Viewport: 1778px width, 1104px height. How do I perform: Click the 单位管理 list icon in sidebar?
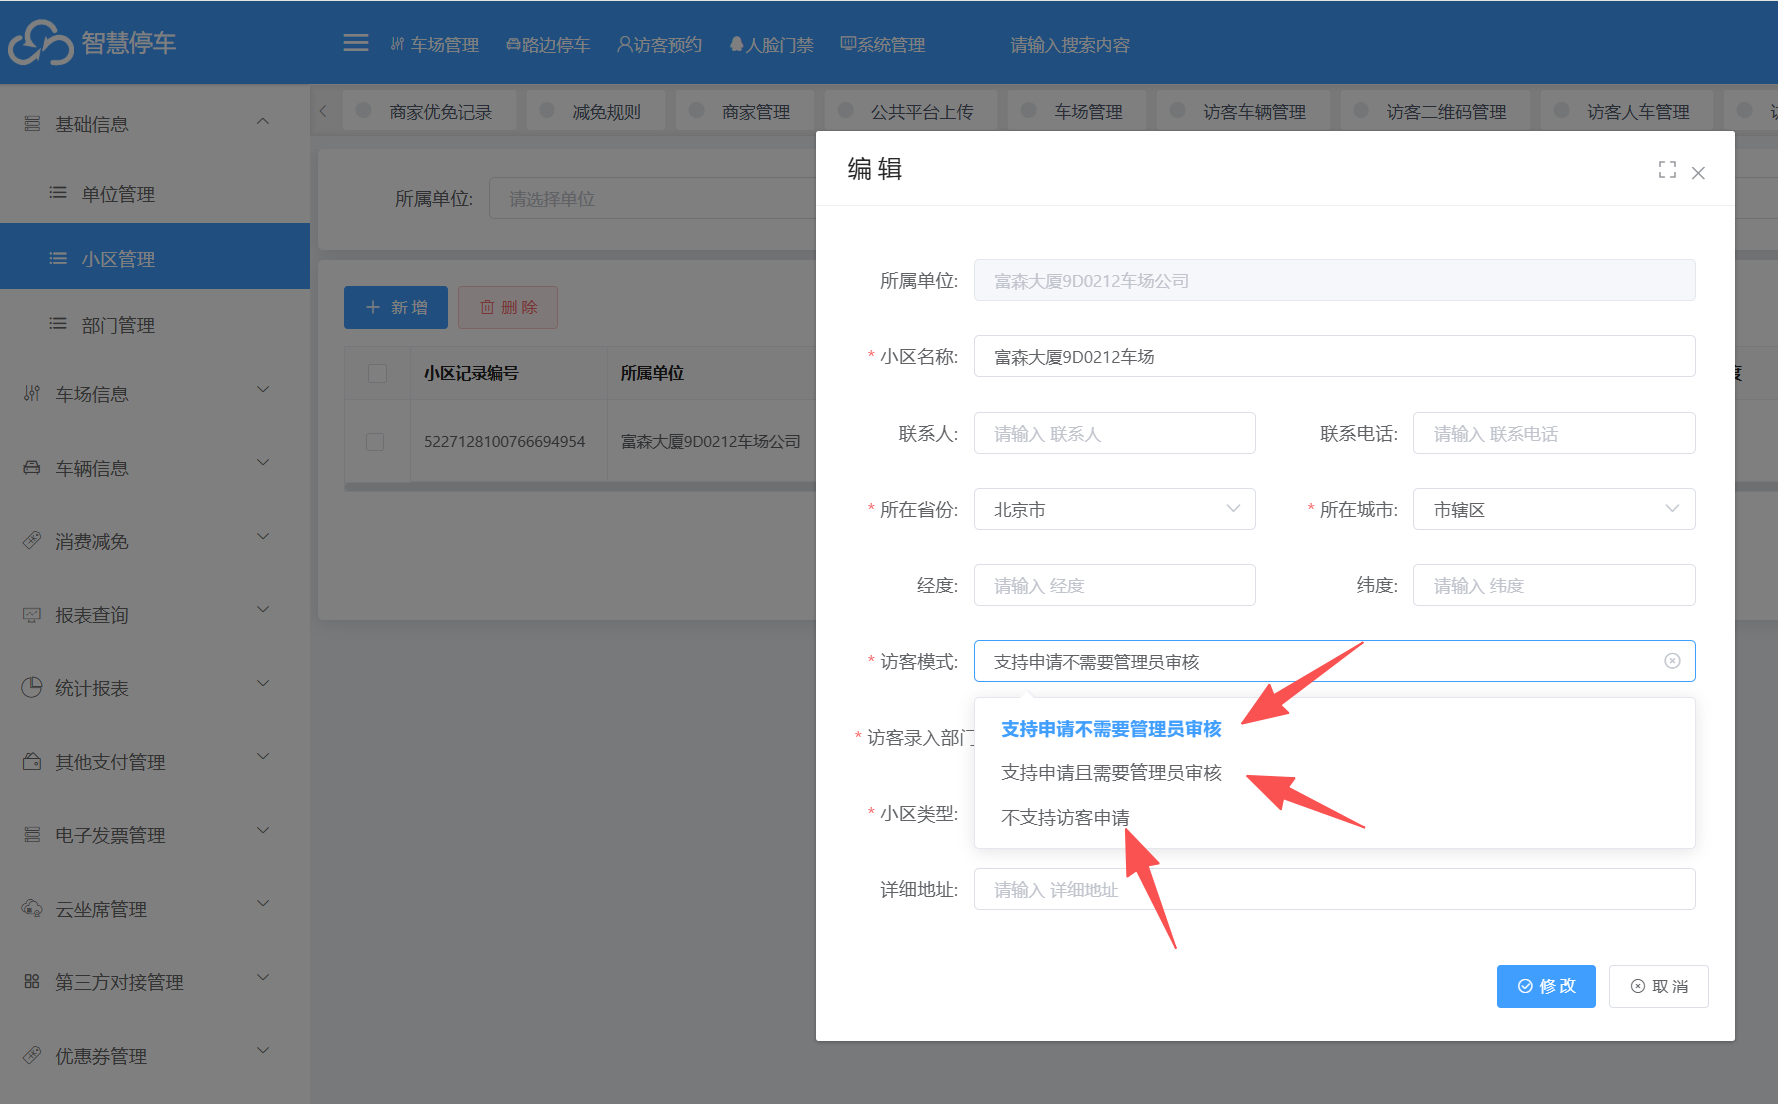58,192
